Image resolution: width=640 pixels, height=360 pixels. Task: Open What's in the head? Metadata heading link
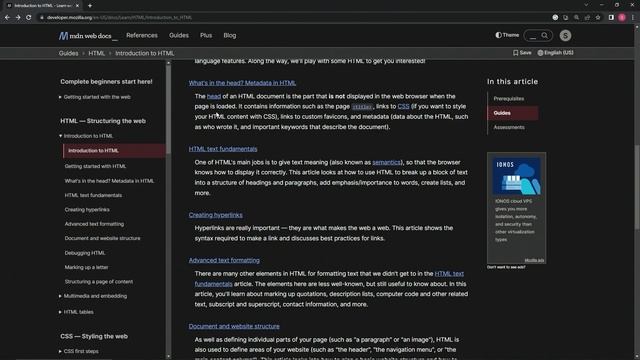242,83
